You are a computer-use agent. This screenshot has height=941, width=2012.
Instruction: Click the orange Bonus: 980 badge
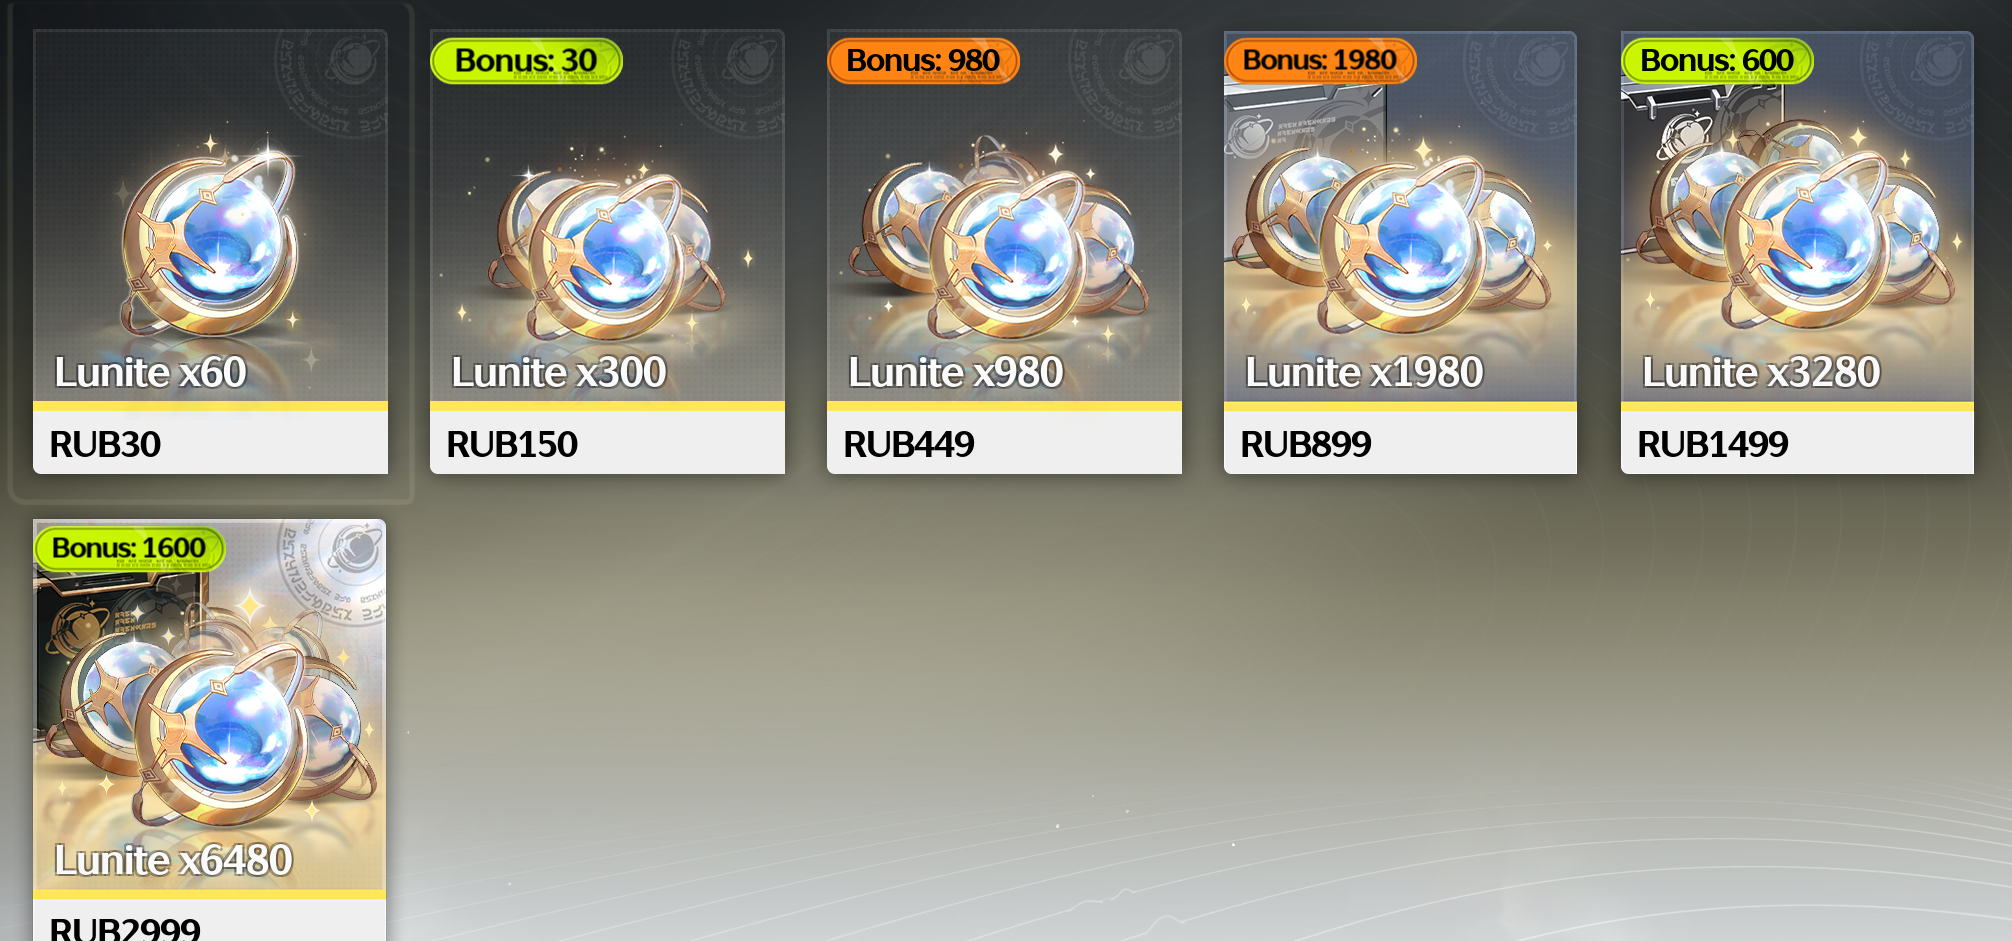coord(923,61)
